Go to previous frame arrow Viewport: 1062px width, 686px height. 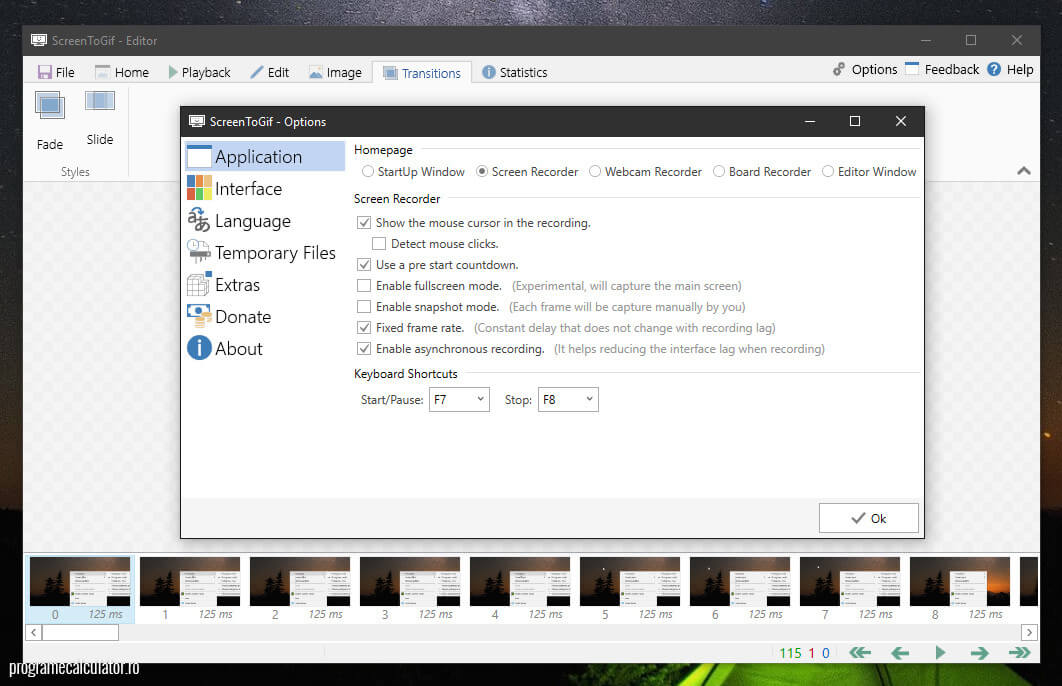[900, 653]
